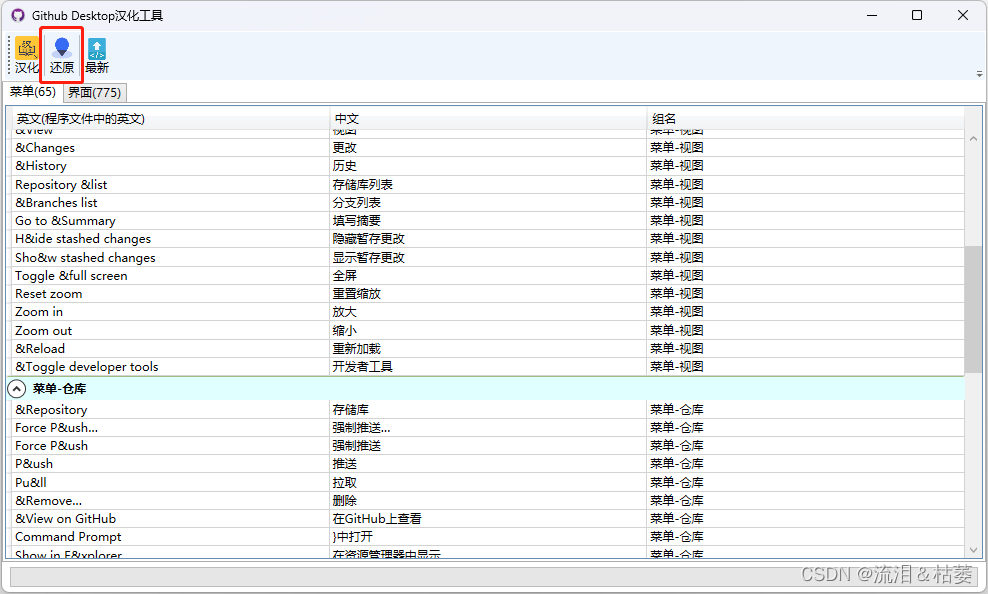Click the bottom status progress bar

(x=493, y=576)
